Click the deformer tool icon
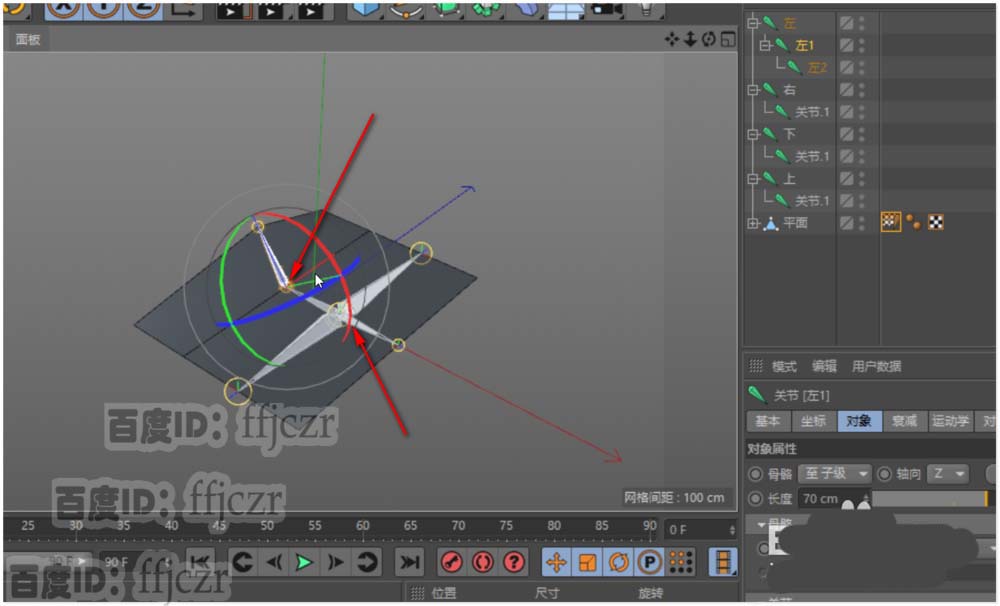1000x606 pixels. (x=526, y=10)
